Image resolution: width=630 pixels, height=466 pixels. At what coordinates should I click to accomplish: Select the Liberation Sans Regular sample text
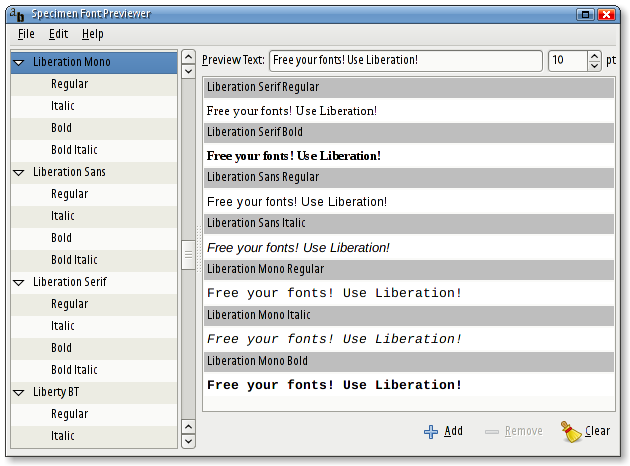tap(297, 202)
